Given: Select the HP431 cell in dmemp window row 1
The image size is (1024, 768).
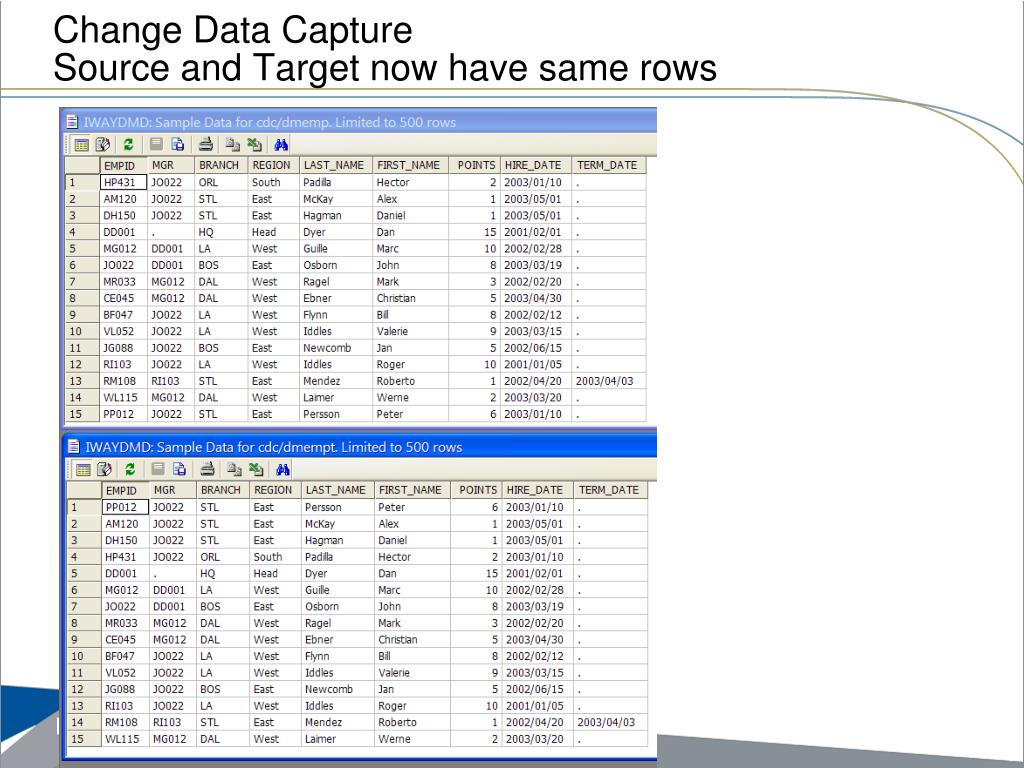Looking at the screenshot, I should pyautogui.click(x=123, y=182).
